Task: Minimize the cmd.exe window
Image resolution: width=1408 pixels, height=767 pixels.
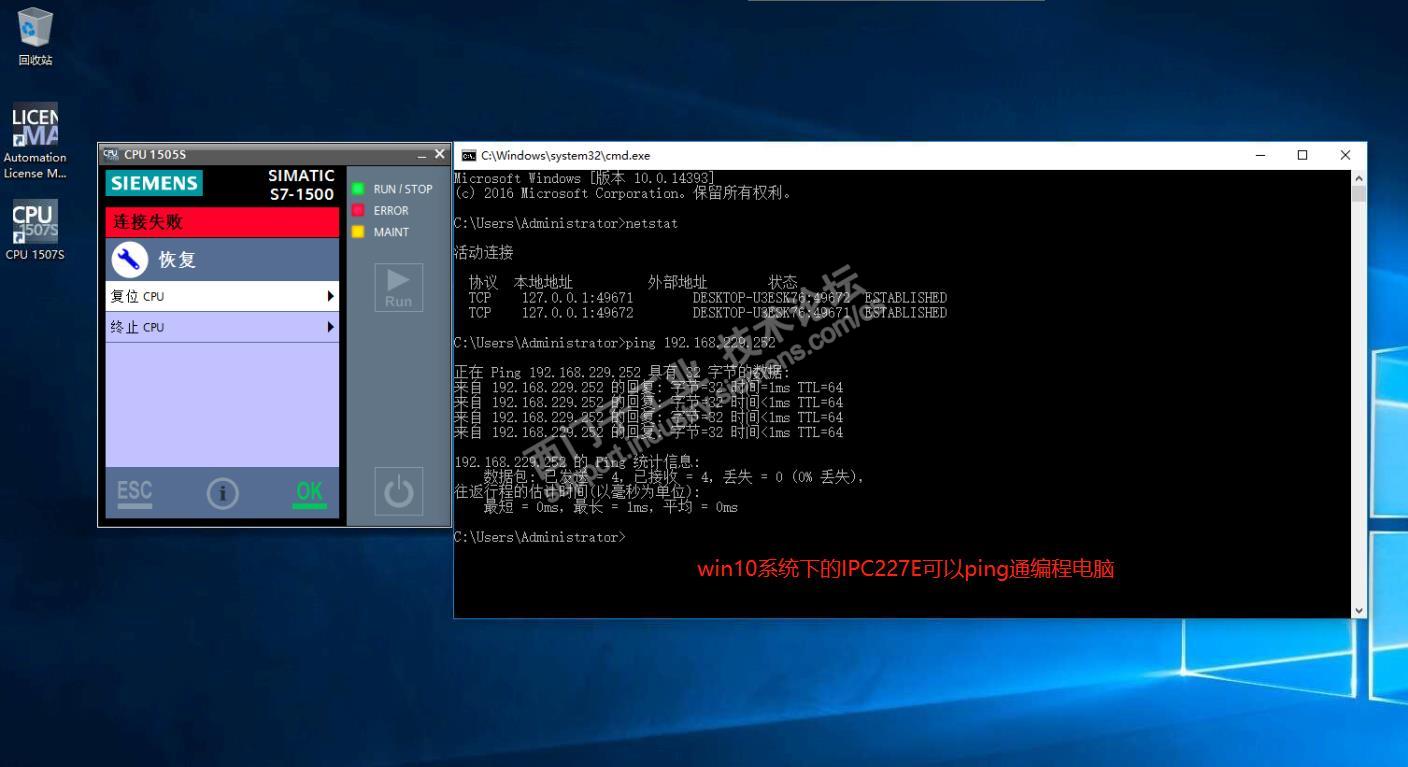Action: click(x=1260, y=155)
